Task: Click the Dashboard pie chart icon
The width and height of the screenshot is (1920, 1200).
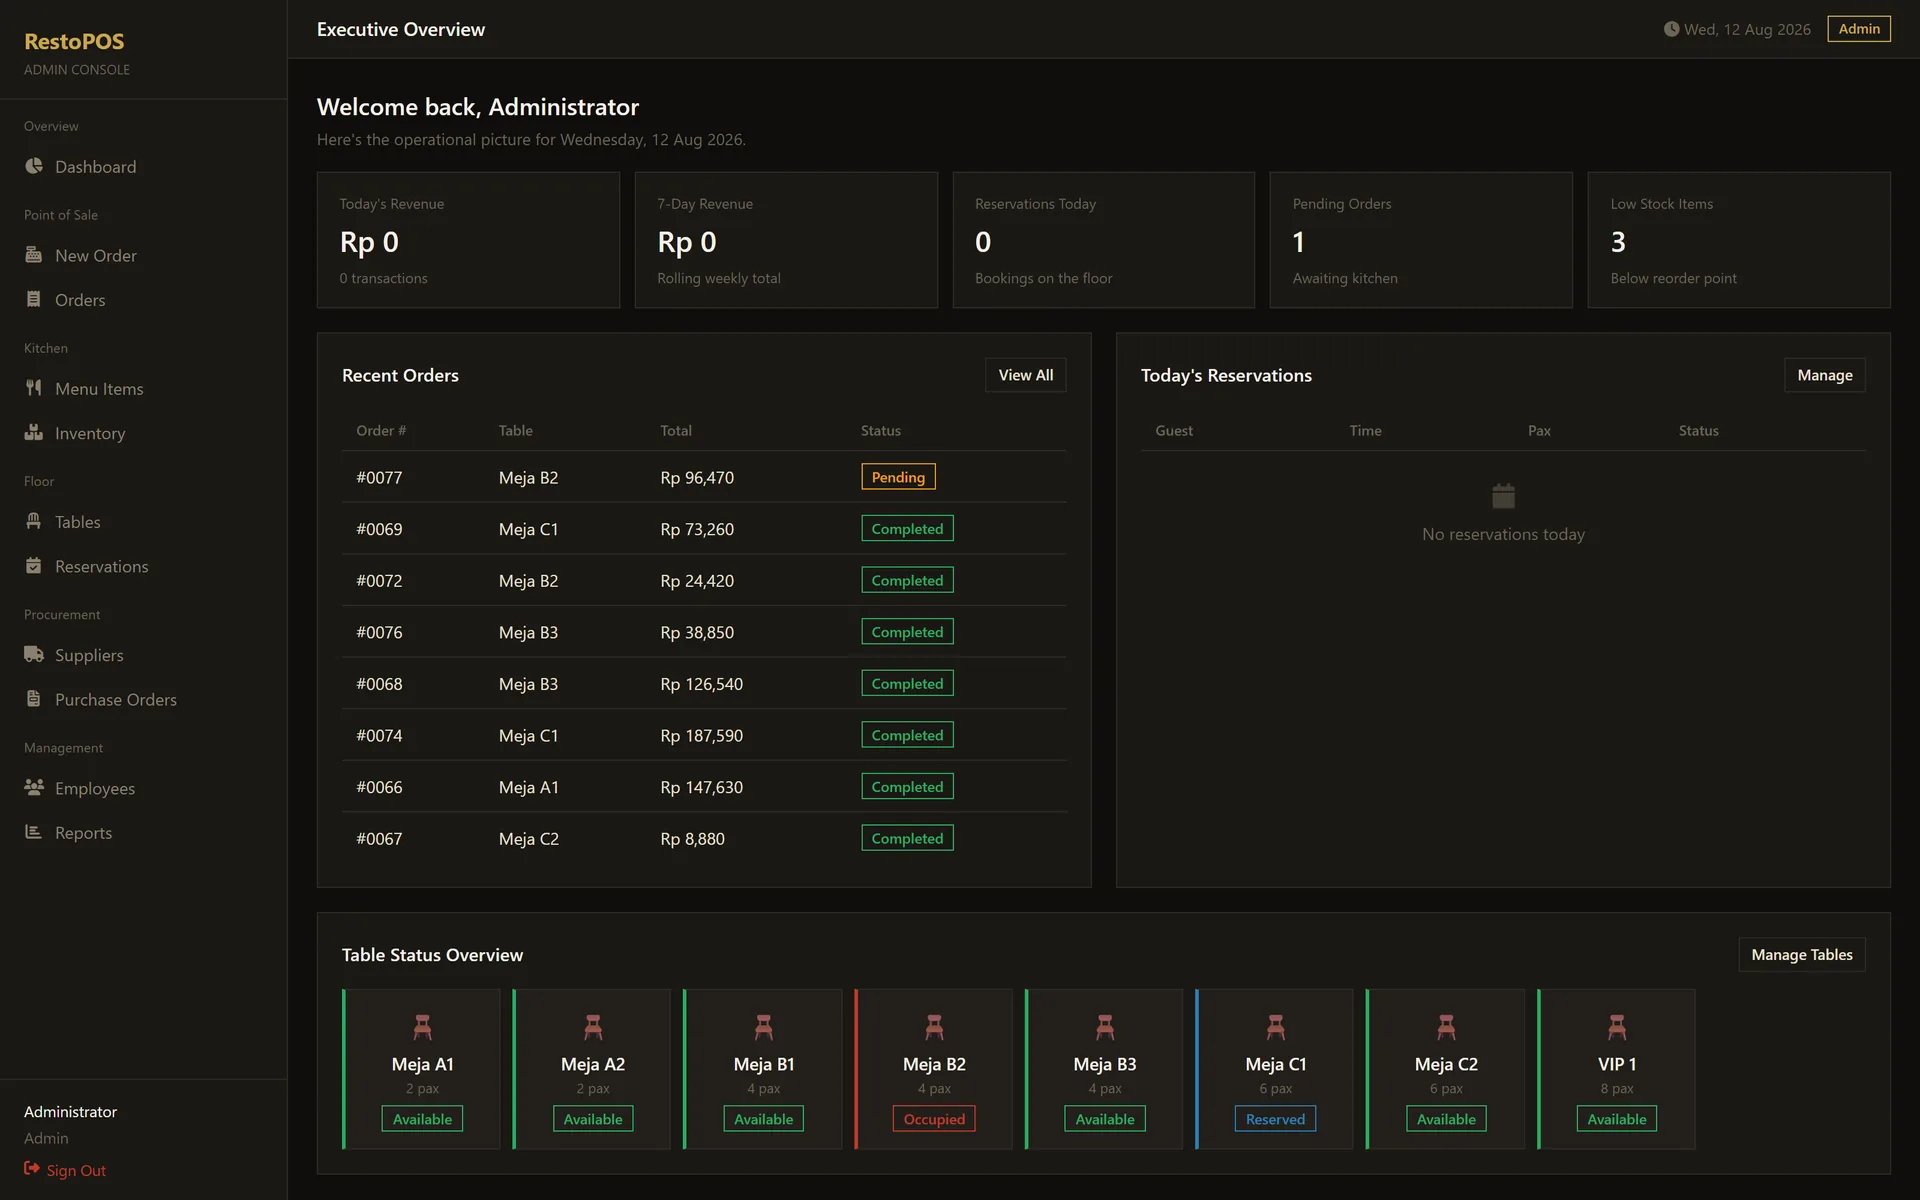Action: click(x=34, y=166)
